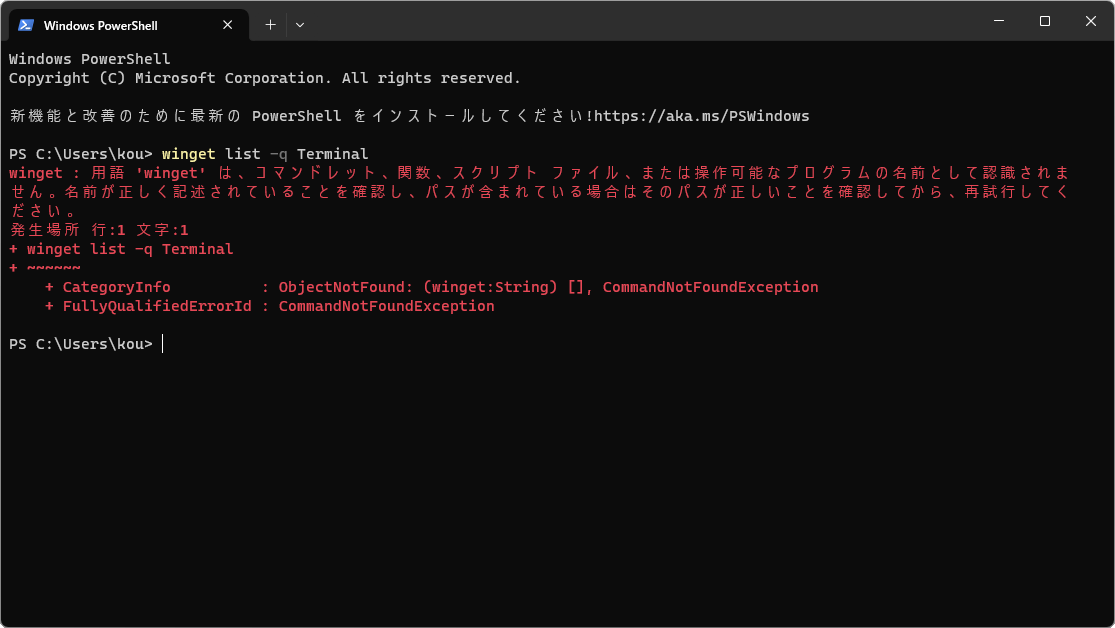Select the Windows PowerShell tab
This screenshot has width=1115, height=628.
click(129, 25)
